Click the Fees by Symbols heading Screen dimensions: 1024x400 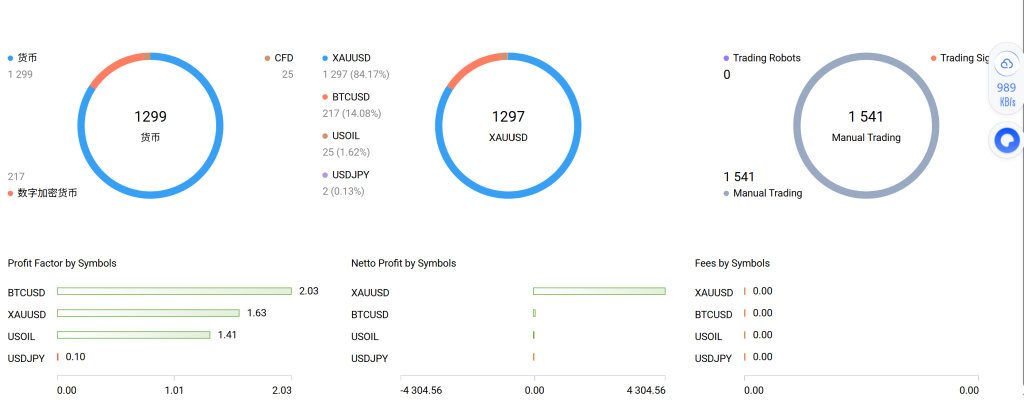click(x=733, y=263)
